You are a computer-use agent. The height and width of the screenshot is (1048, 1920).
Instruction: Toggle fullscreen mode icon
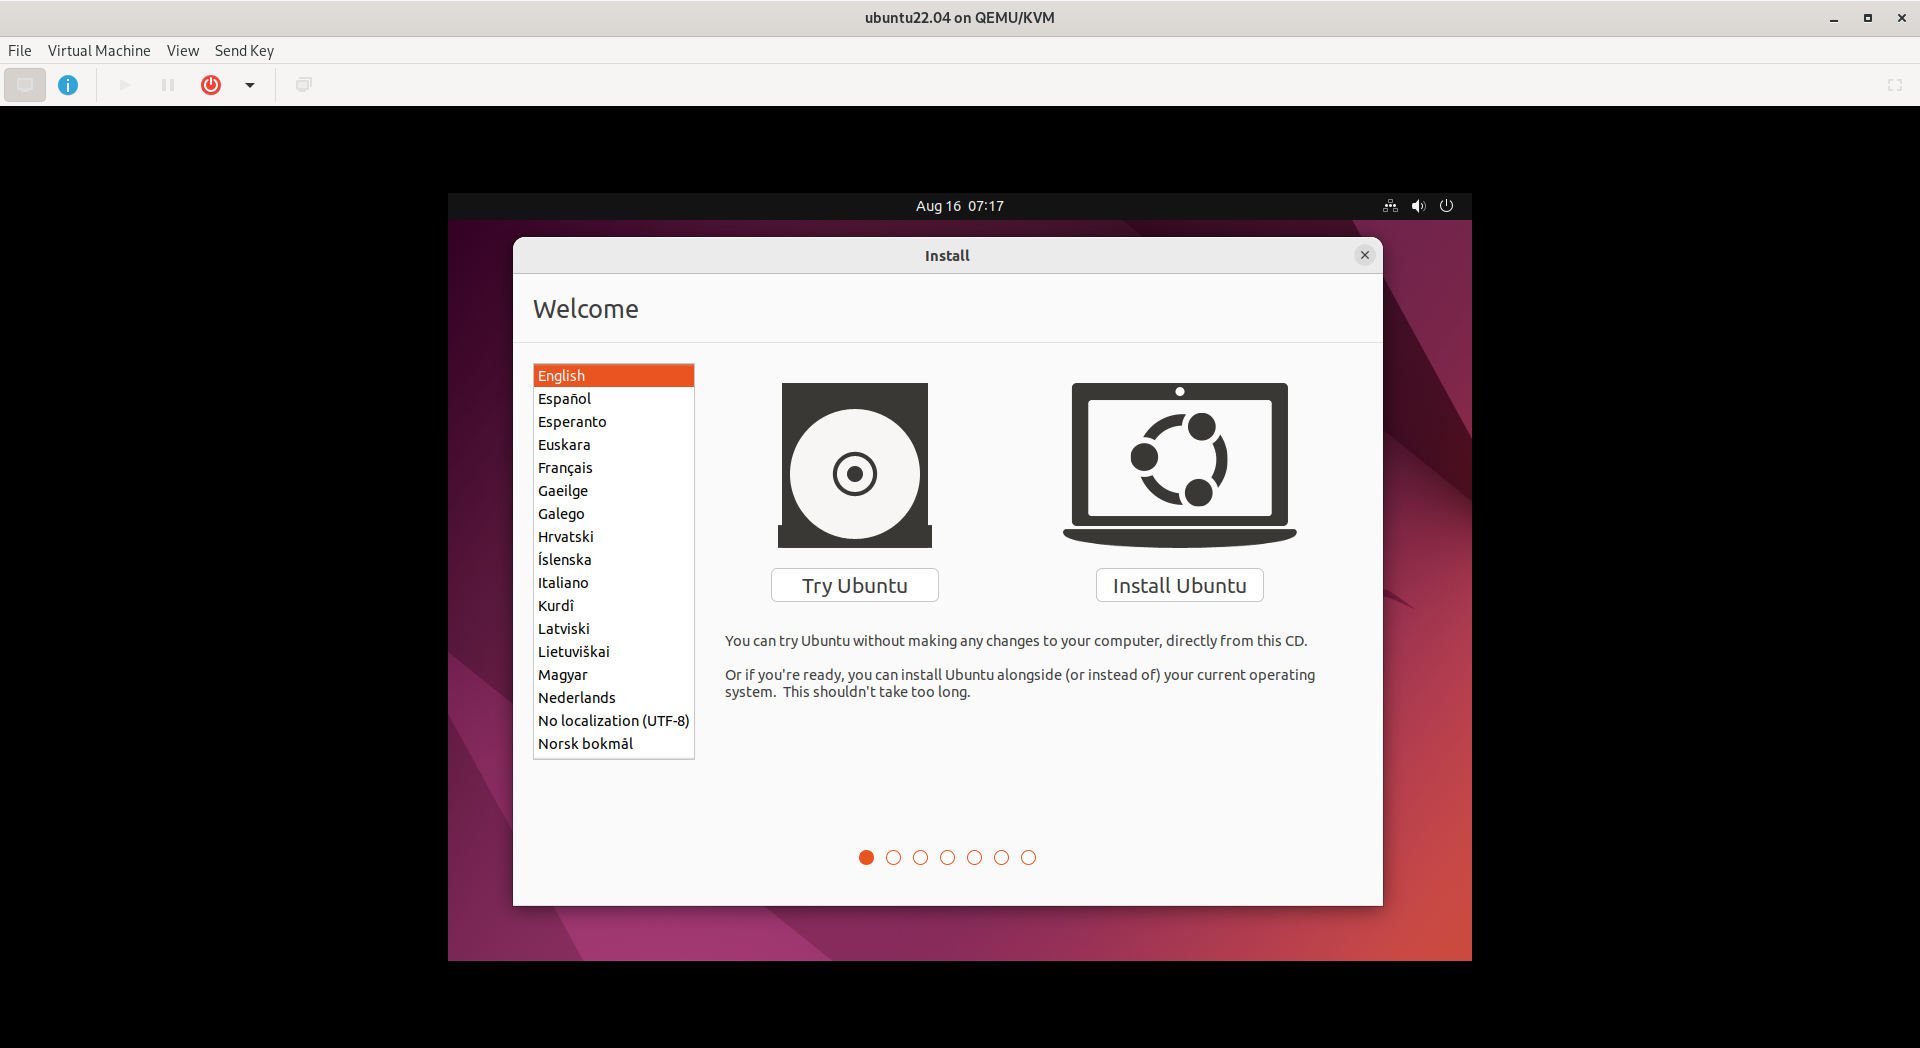click(x=1894, y=85)
